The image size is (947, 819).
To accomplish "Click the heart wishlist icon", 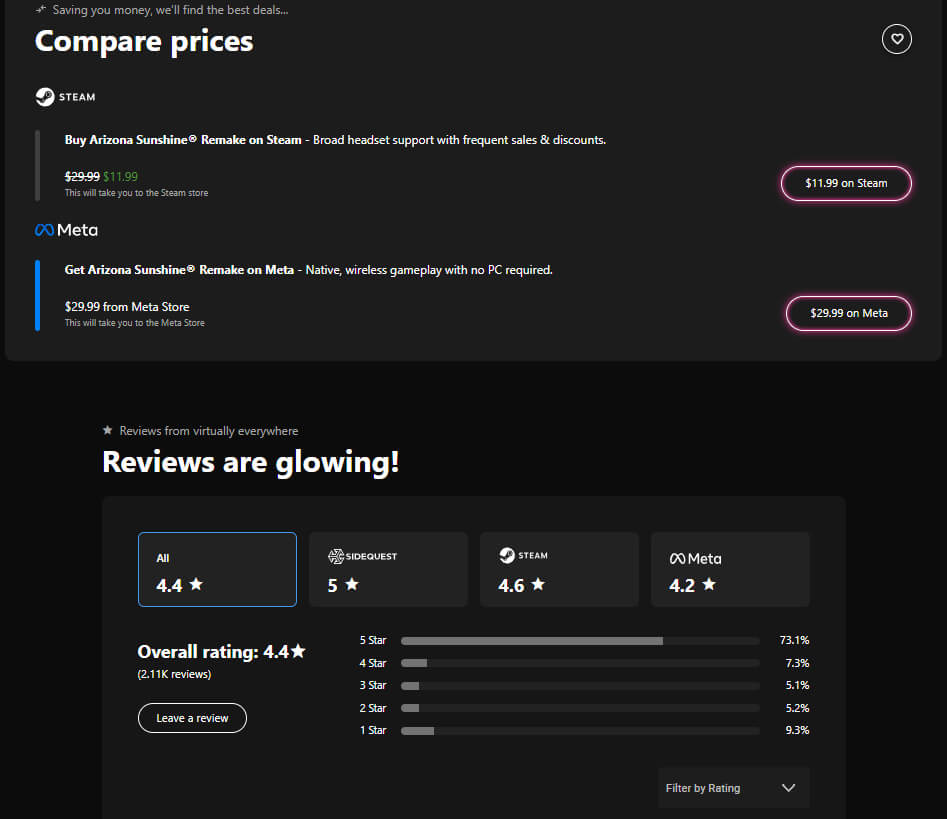I will point(896,39).
